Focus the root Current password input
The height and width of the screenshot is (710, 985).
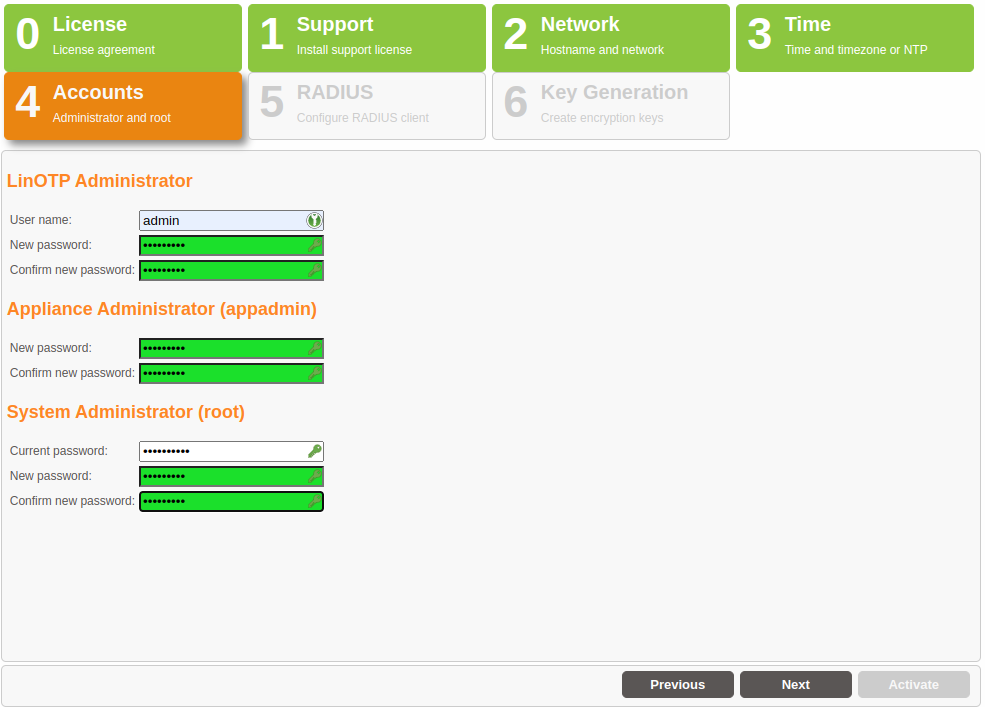(x=222, y=452)
